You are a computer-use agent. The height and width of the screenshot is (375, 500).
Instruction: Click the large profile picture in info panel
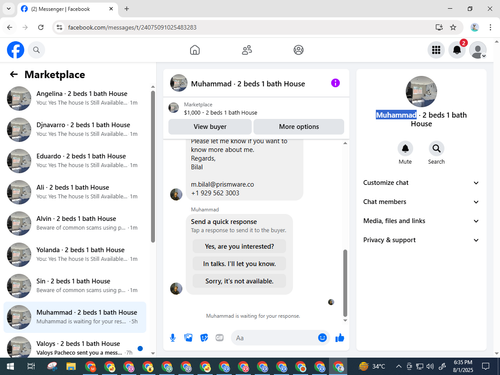click(x=421, y=92)
